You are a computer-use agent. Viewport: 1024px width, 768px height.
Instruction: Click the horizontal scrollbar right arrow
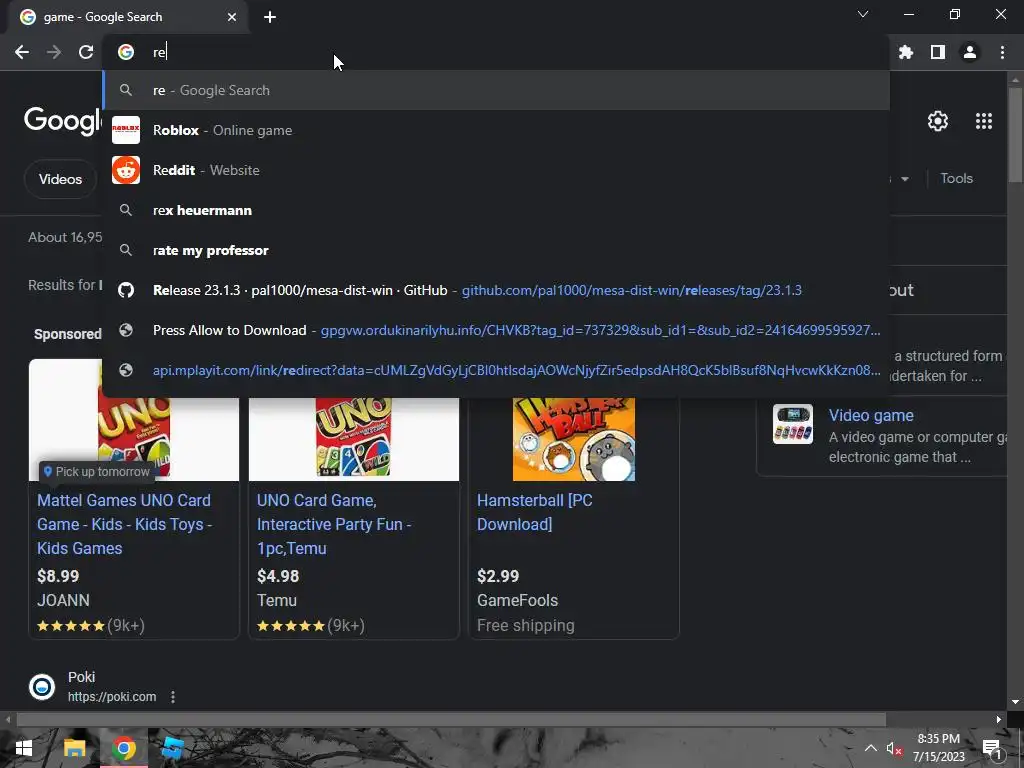click(x=998, y=720)
